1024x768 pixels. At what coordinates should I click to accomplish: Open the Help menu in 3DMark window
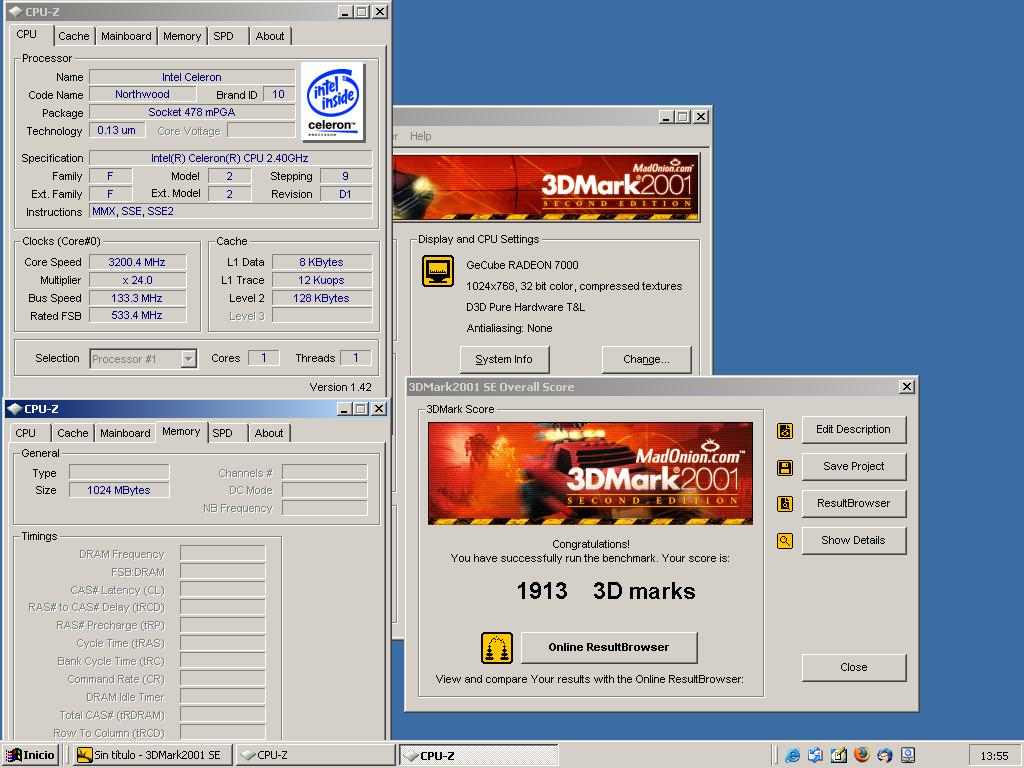click(421, 136)
